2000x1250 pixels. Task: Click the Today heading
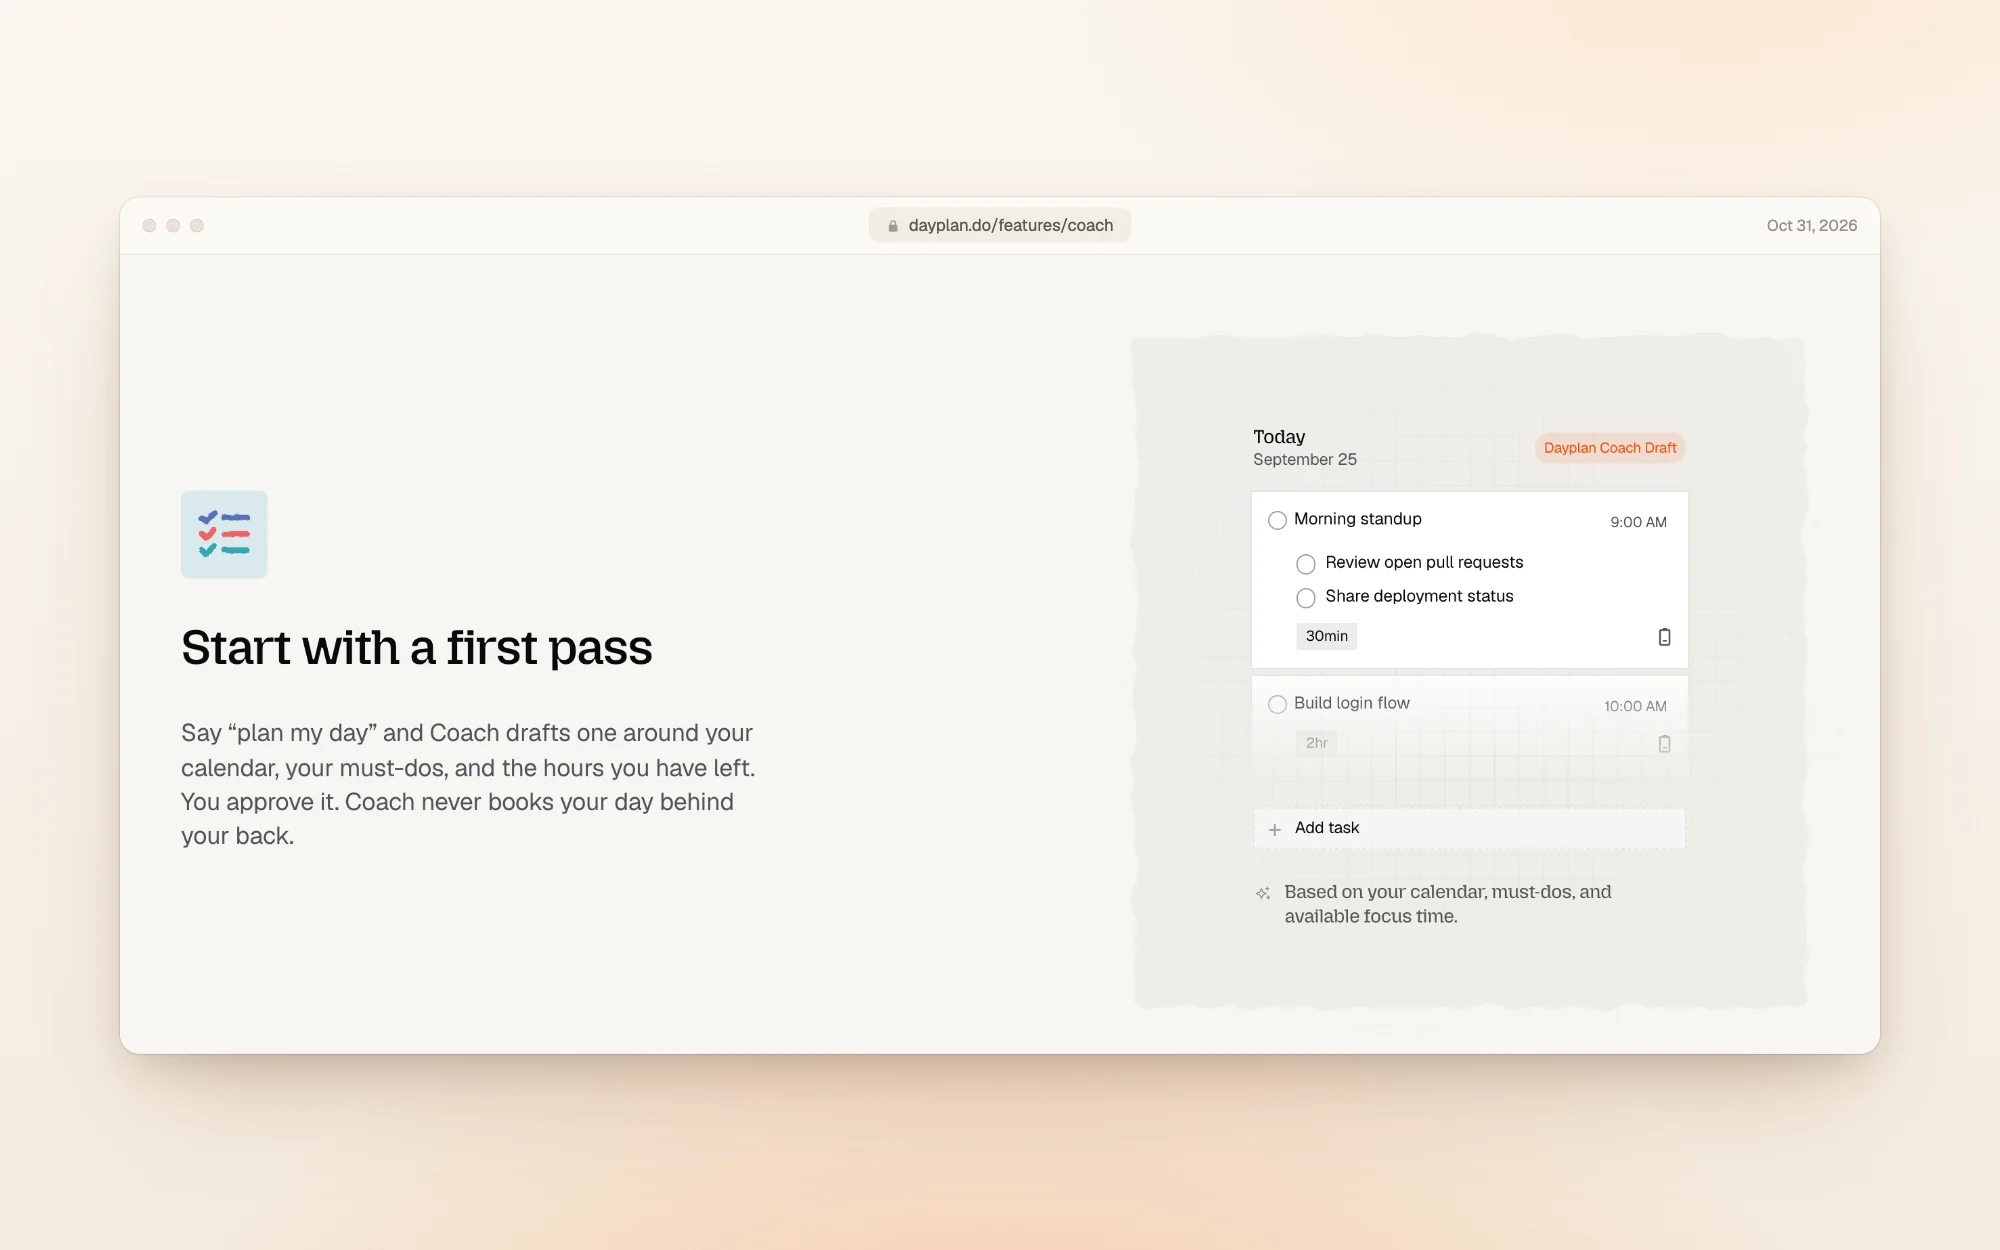[x=1279, y=437]
